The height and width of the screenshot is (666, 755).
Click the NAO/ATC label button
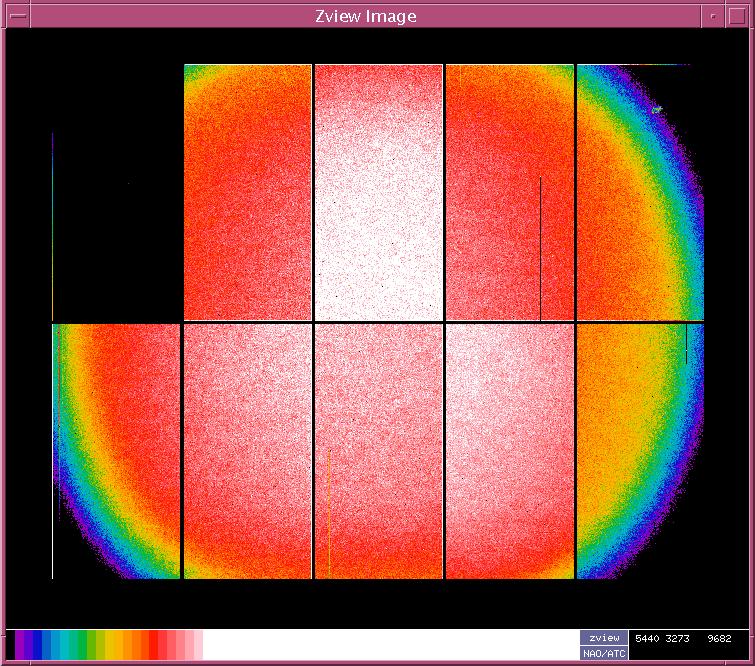tap(604, 653)
